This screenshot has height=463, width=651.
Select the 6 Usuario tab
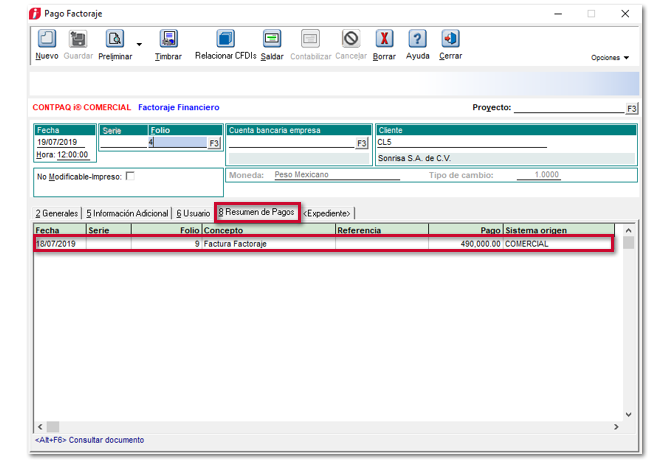point(193,213)
